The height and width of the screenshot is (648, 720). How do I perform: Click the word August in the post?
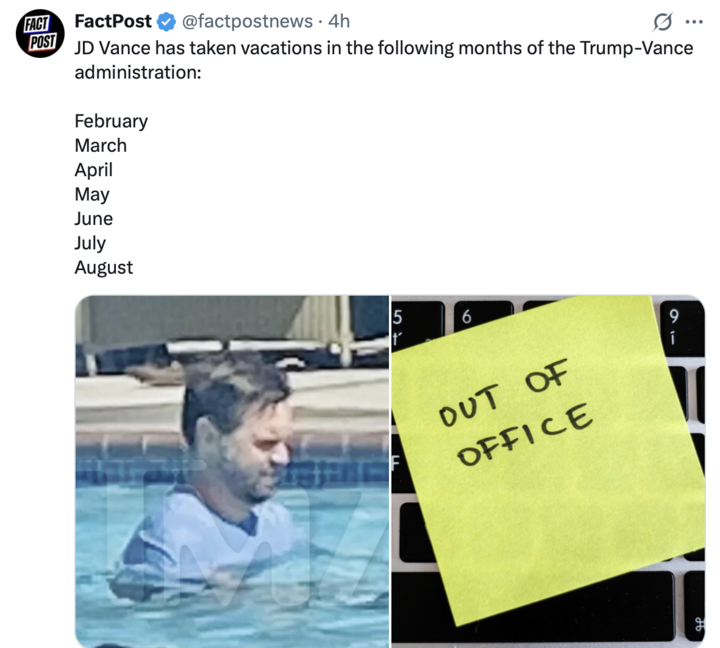click(103, 267)
